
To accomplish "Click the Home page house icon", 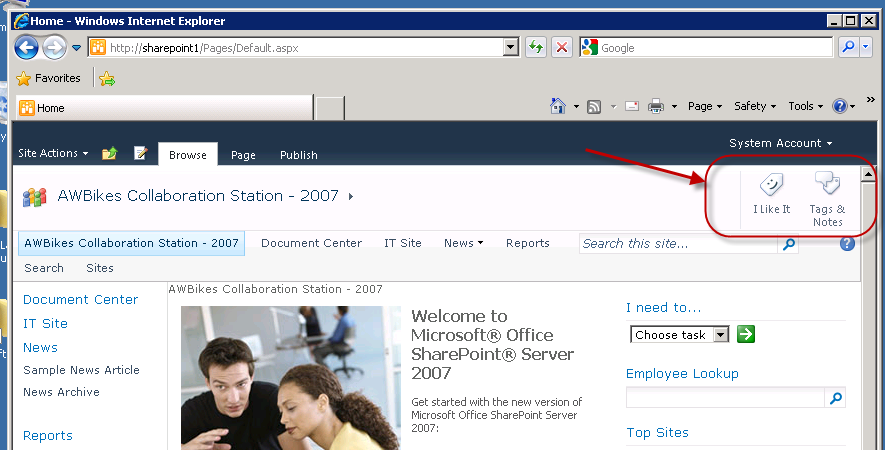I will (558, 106).
